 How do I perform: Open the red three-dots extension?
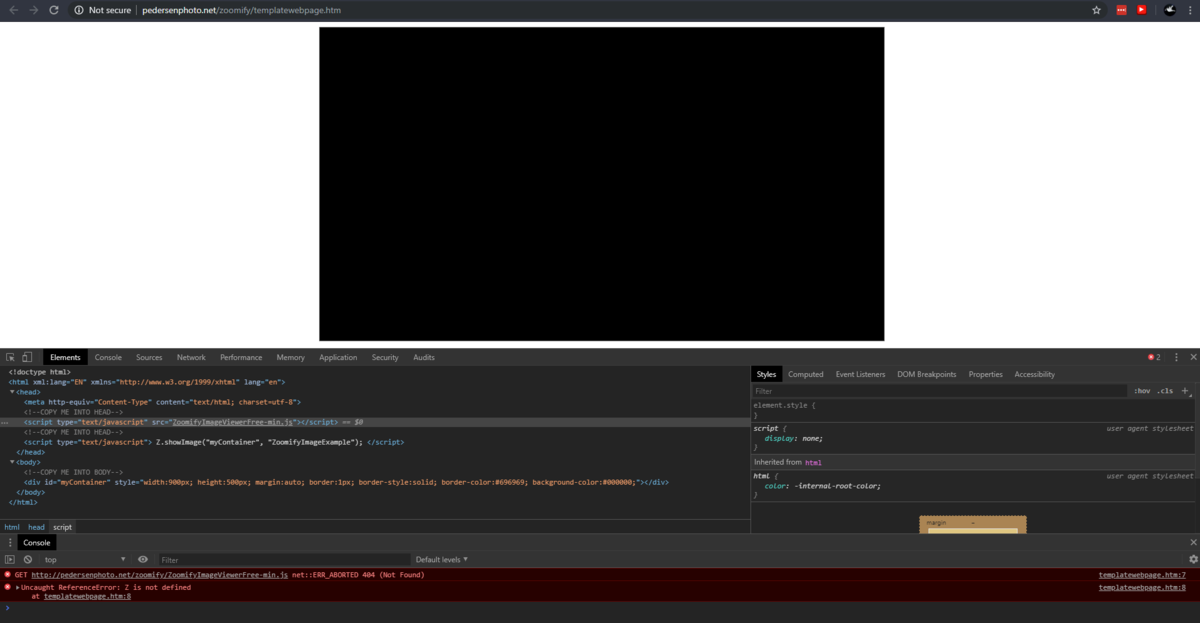tap(1121, 10)
